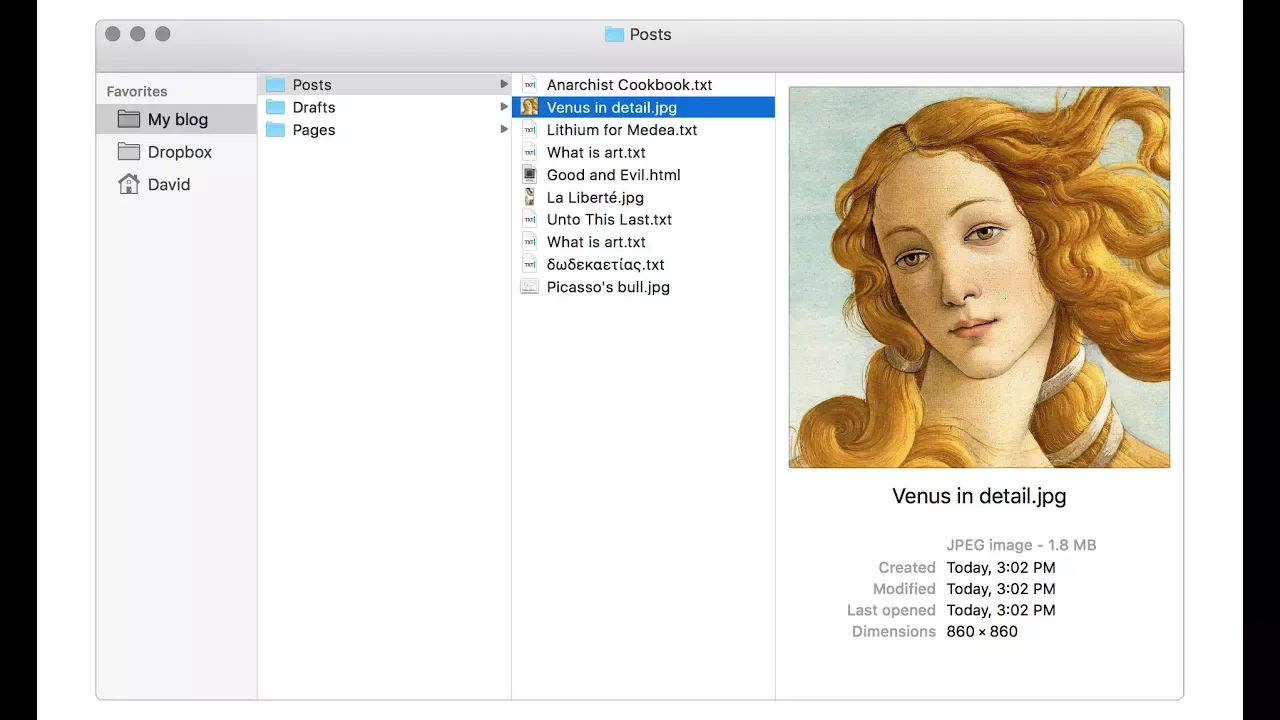
Task: Click the Favorites sidebar heading
Action: coord(137,91)
